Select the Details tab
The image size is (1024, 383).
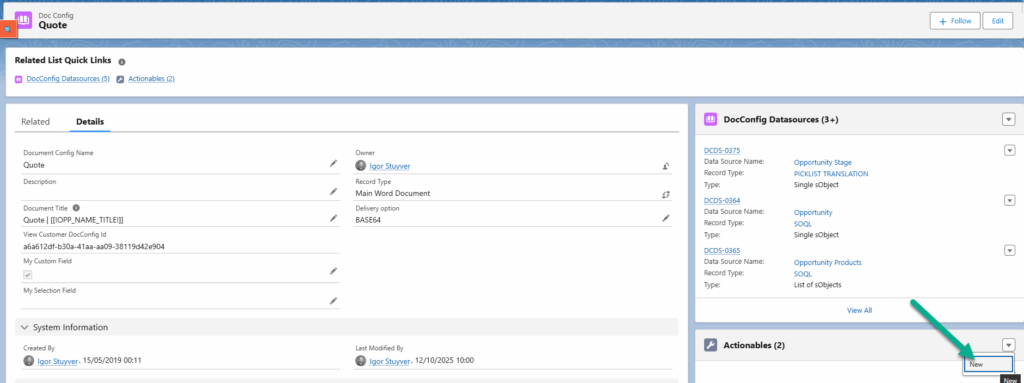[90, 122]
